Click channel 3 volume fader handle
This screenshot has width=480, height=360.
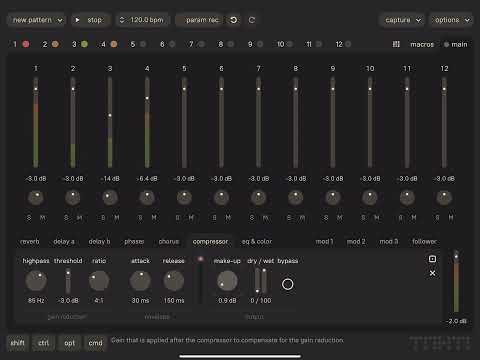[110, 115]
